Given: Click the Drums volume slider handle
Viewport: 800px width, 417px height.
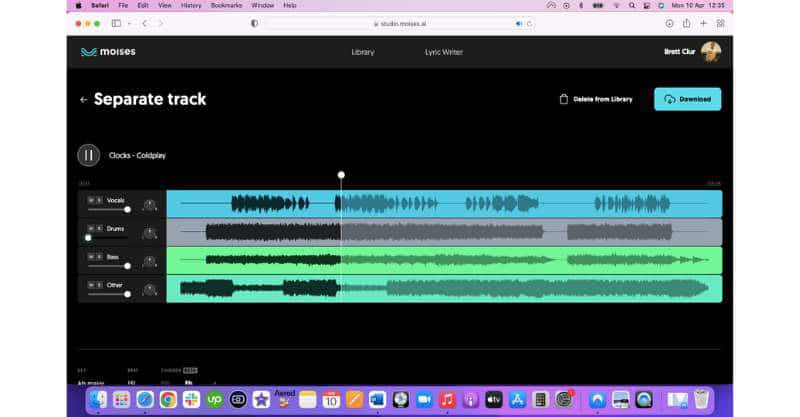Looking at the screenshot, I should (88, 237).
